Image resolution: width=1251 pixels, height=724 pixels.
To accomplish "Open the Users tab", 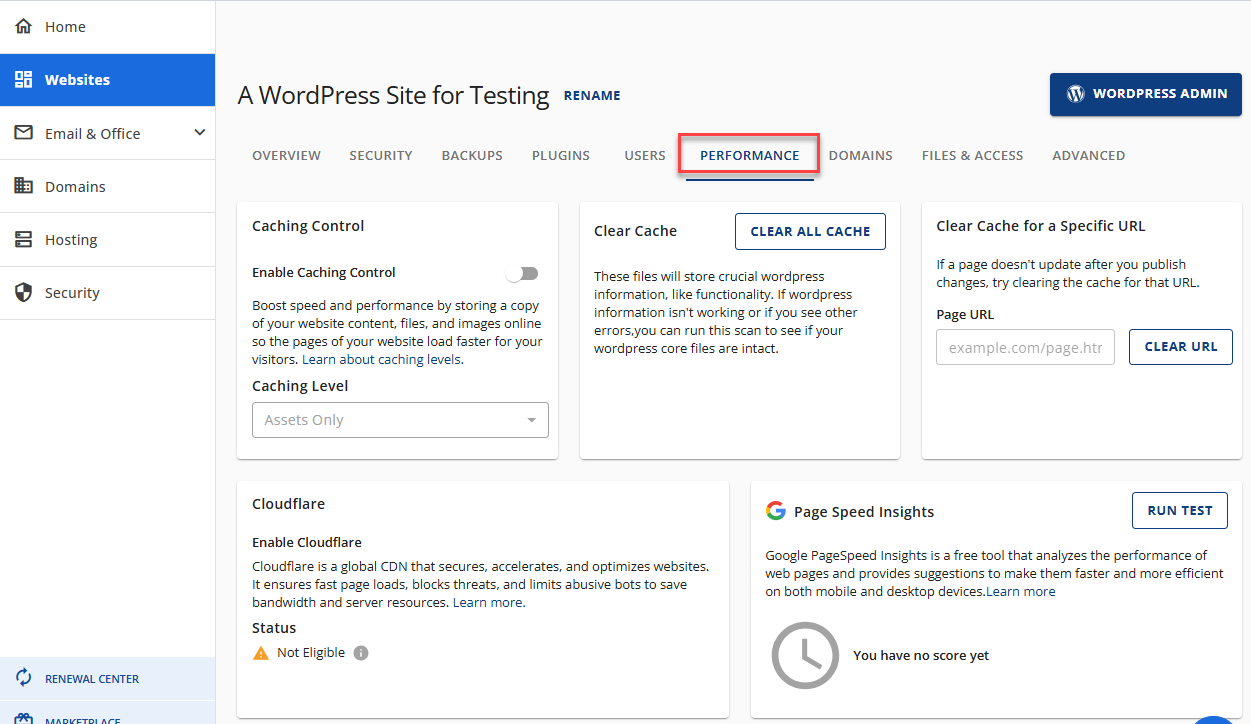I will click(645, 155).
